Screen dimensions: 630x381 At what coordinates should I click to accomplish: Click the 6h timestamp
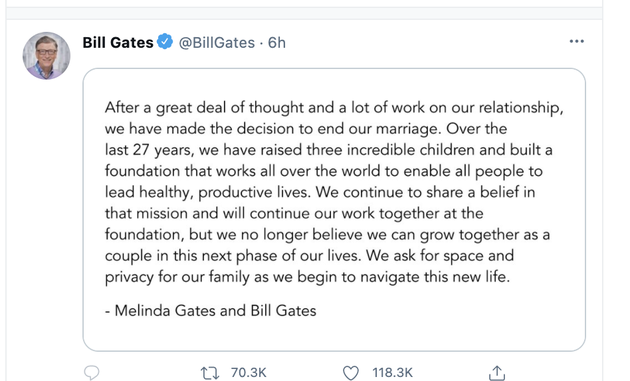pos(277,43)
